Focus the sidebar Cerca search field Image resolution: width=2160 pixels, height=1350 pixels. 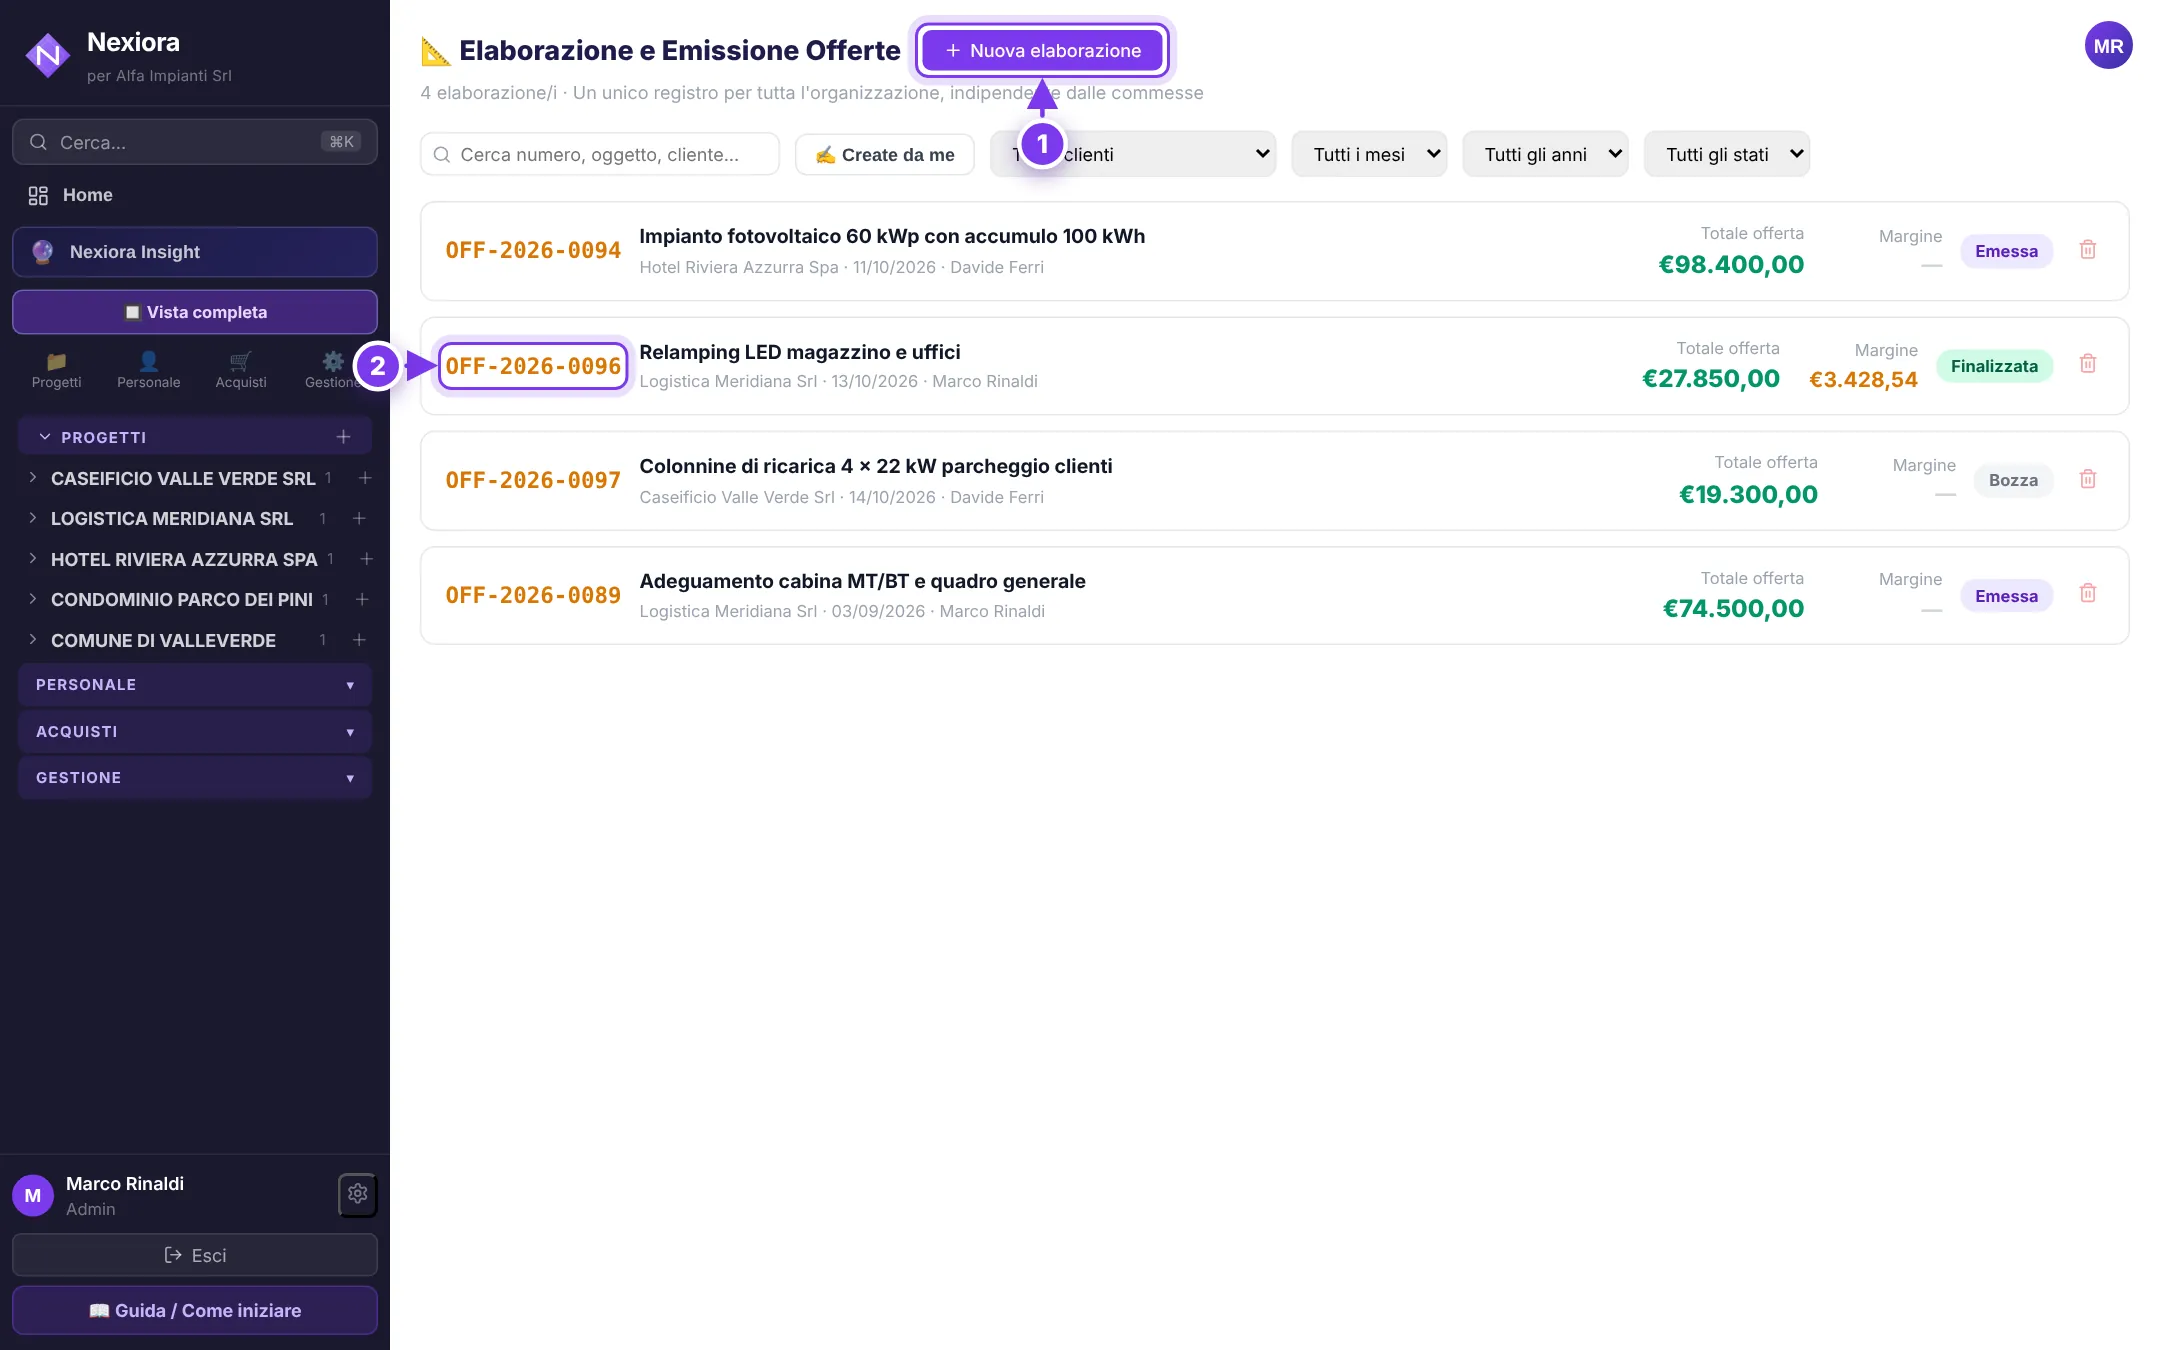coord(195,142)
